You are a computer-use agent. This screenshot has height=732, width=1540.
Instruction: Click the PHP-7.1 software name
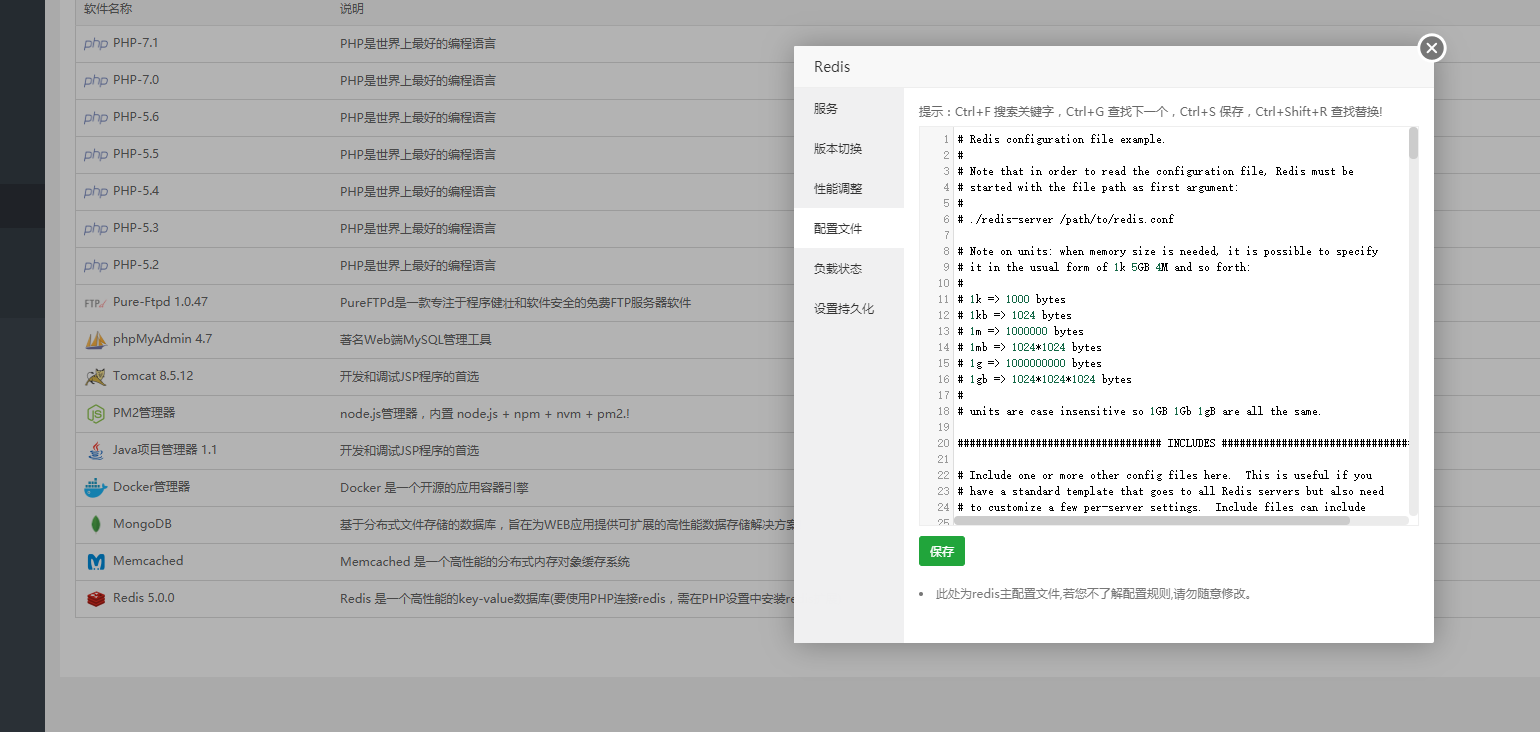136,43
